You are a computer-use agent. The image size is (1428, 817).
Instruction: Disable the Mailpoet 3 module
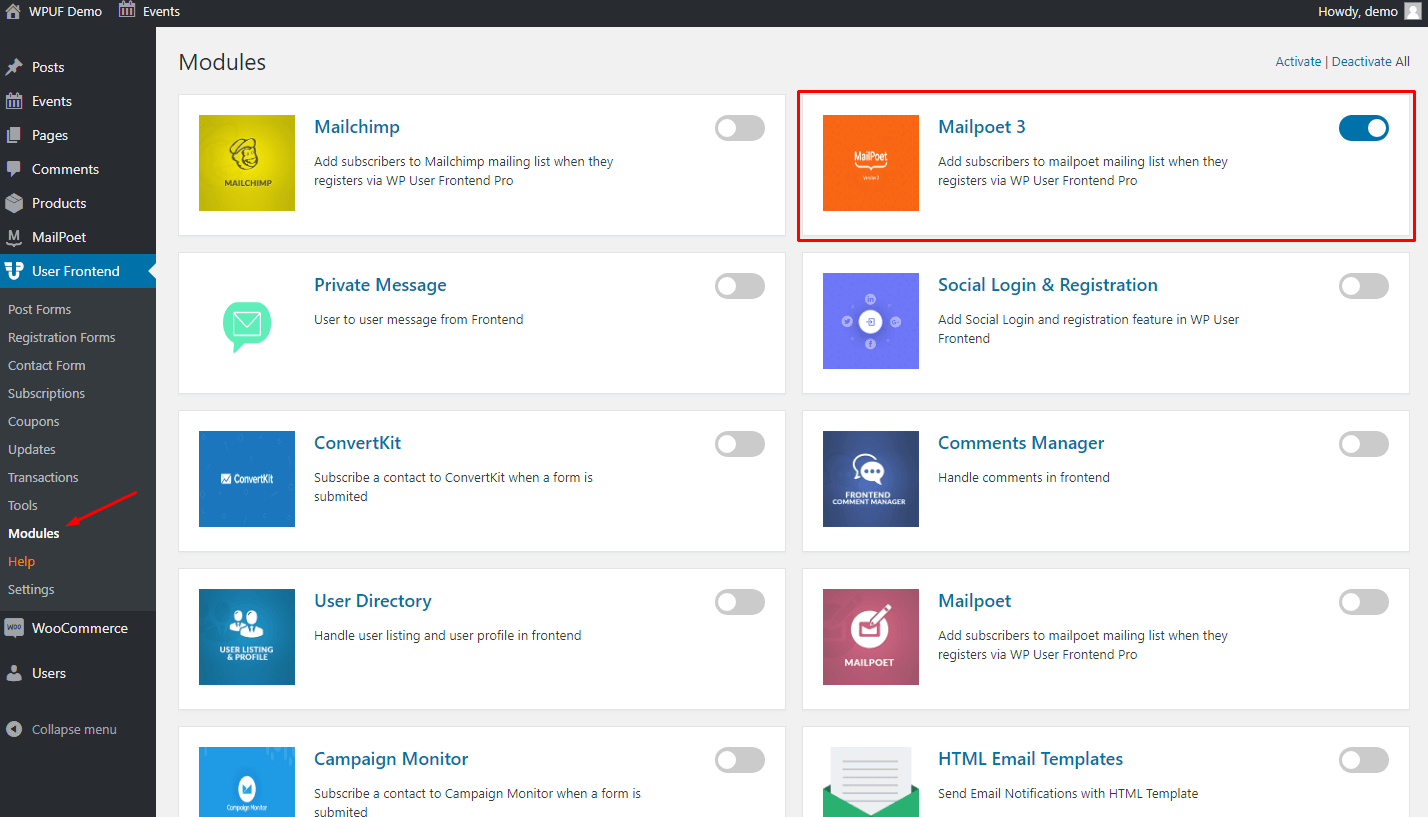pos(1364,128)
